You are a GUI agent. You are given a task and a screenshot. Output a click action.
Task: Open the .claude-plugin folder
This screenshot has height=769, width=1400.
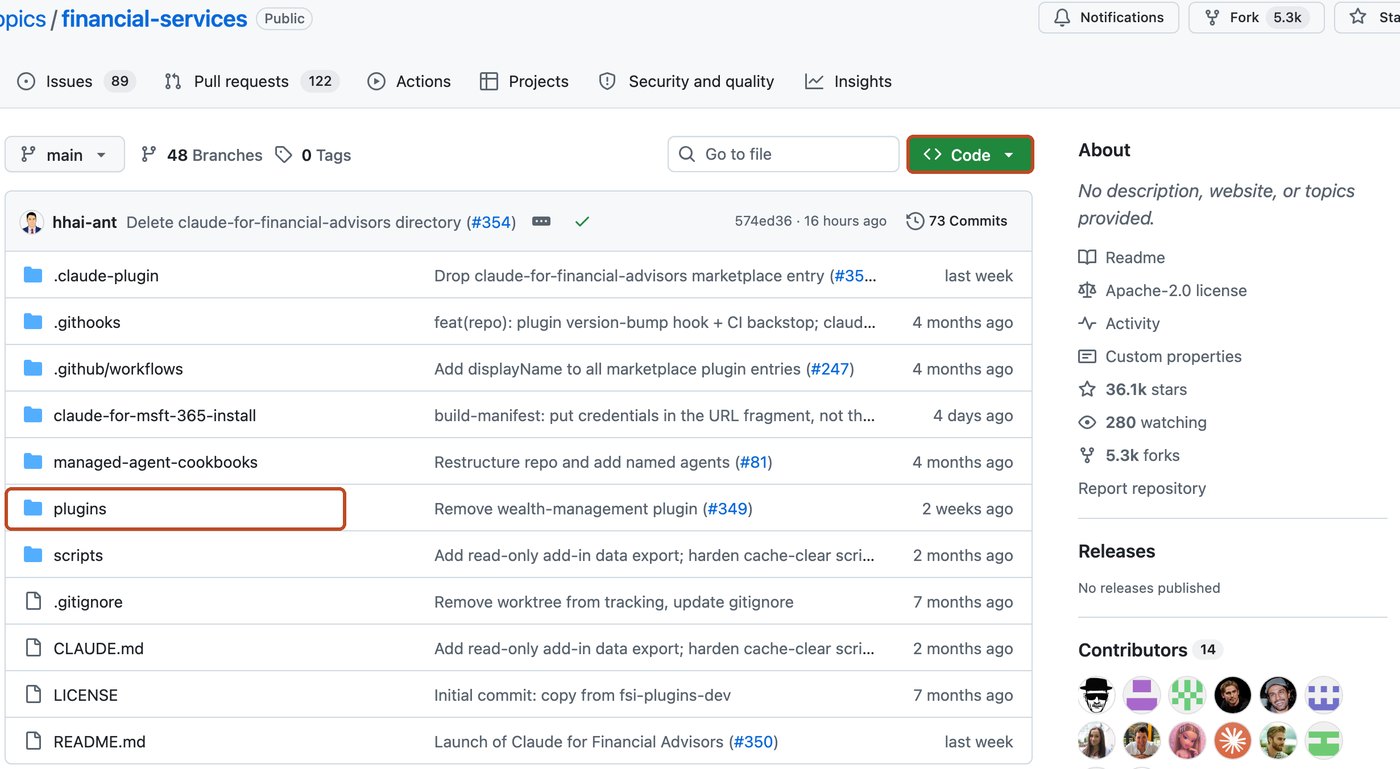[106, 275]
